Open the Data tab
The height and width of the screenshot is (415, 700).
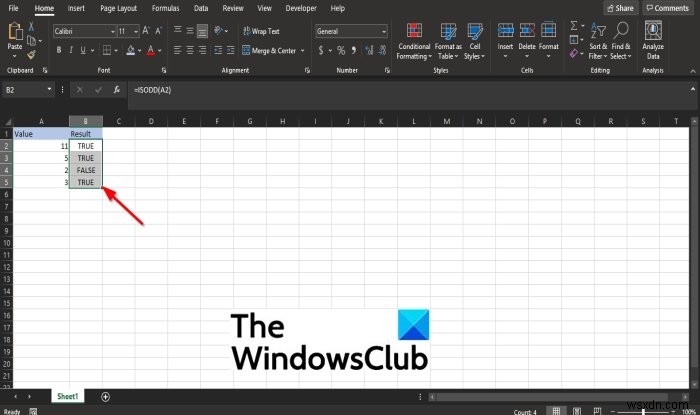201,8
